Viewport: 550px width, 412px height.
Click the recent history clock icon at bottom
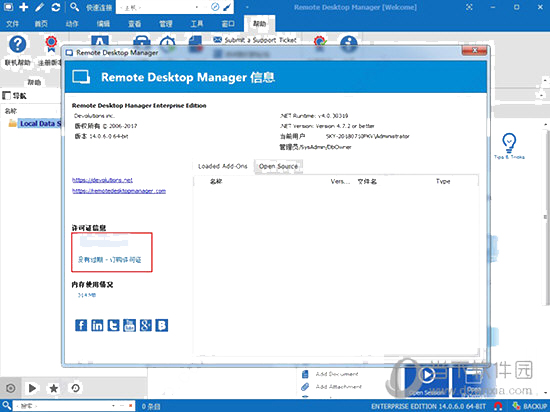pyautogui.click(x=75, y=388)
